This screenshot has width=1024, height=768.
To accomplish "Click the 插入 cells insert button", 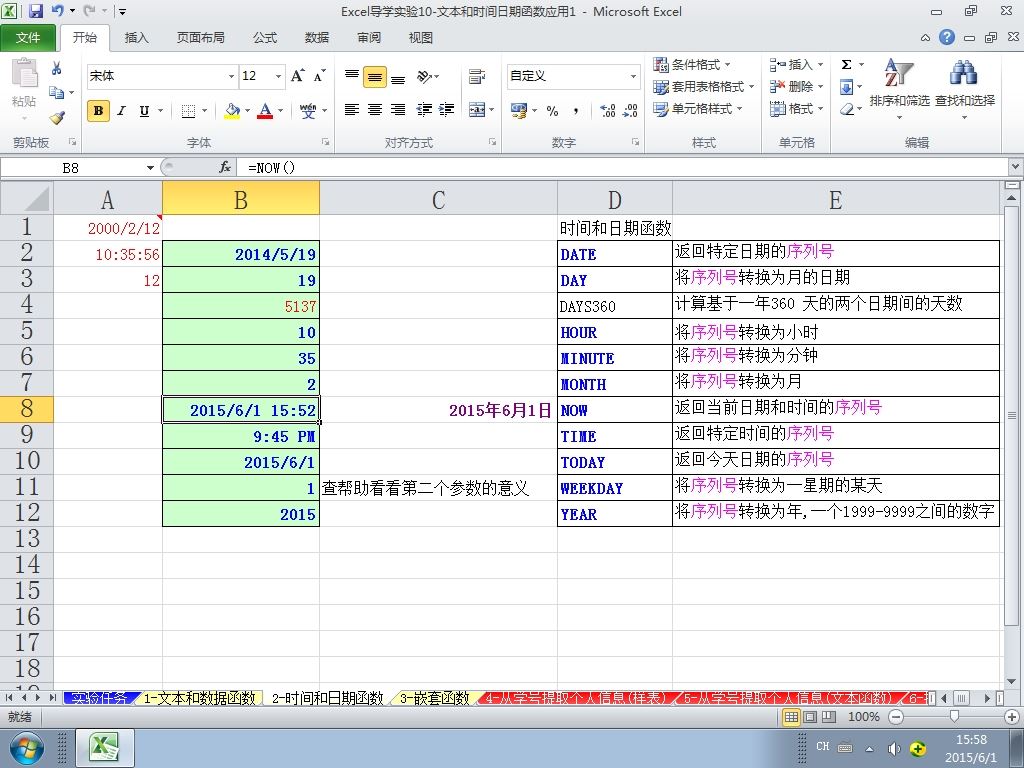I will point(796,65).
